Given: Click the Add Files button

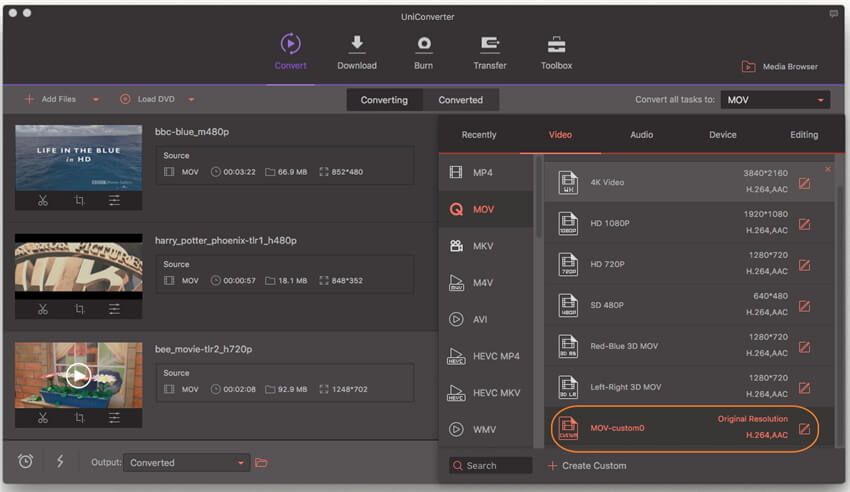Looking at the screenshot, I should pos(50,99).
